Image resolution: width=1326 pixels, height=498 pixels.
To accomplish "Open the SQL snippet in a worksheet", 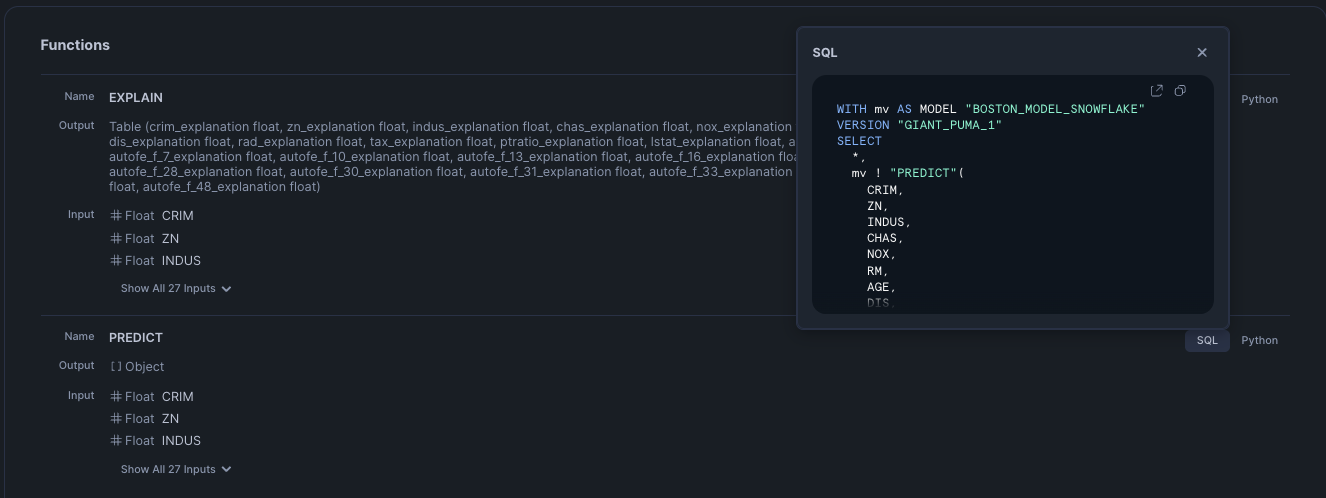I will 1157,91.
